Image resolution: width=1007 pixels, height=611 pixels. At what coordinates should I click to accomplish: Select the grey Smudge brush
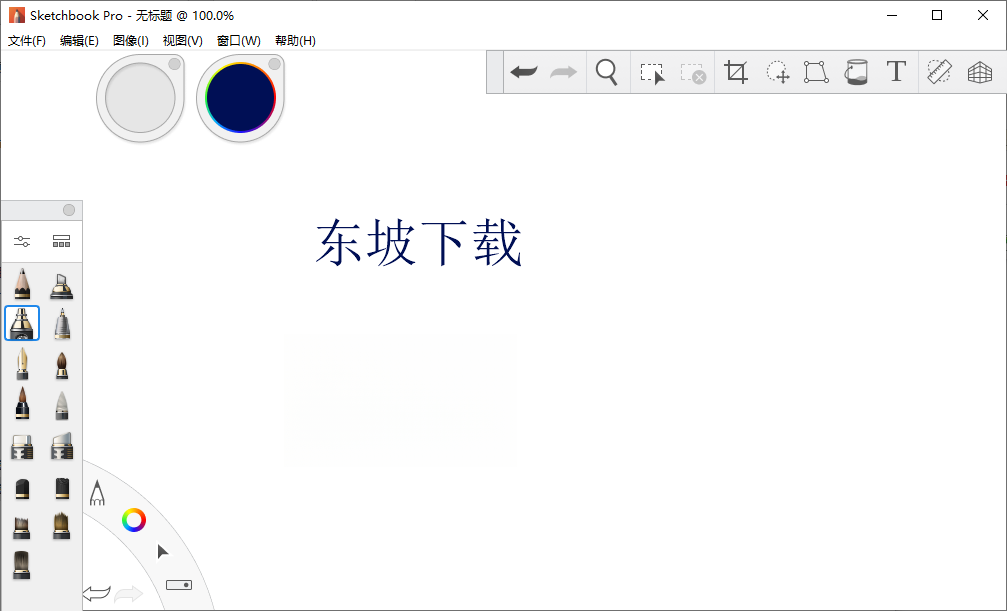tap(62, 405)
